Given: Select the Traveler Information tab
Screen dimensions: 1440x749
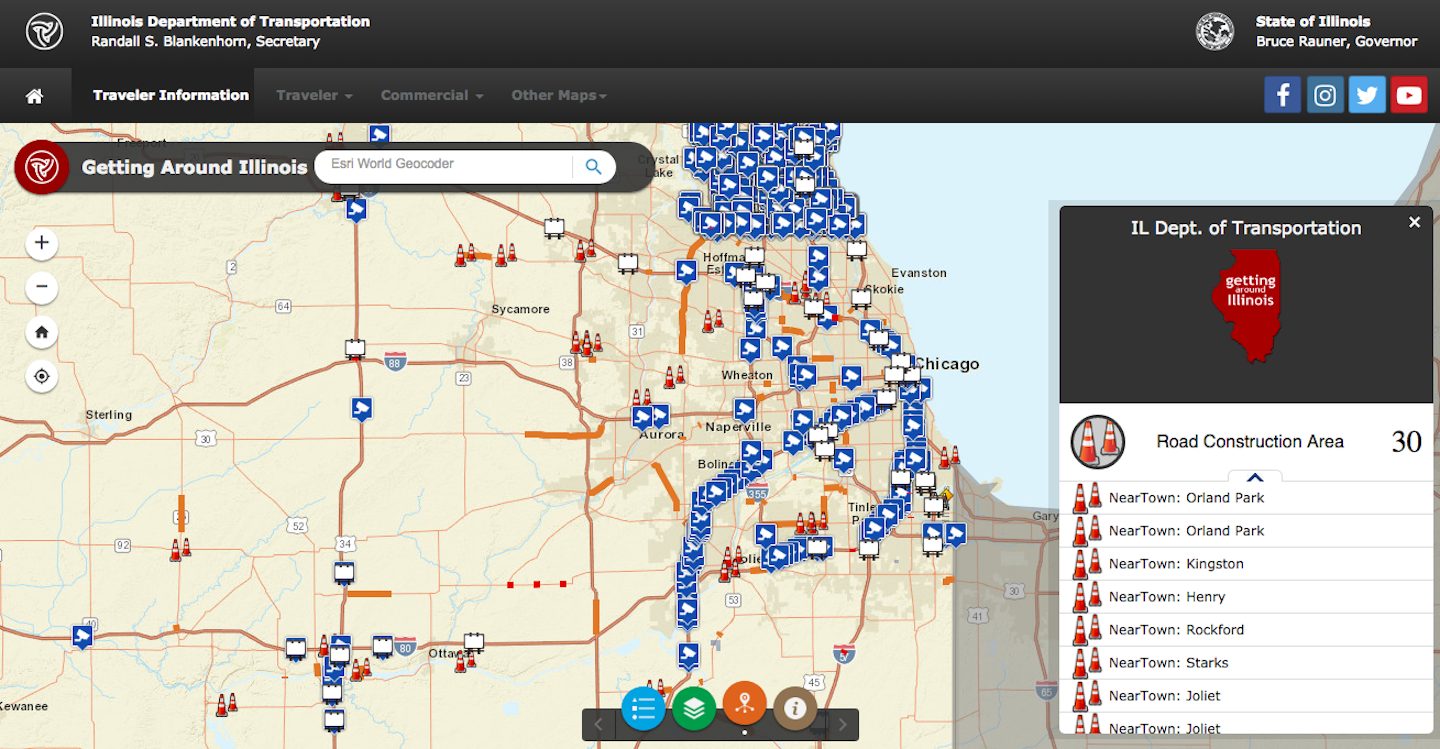Looking at the screenshot, I should [x=170, y=94].
